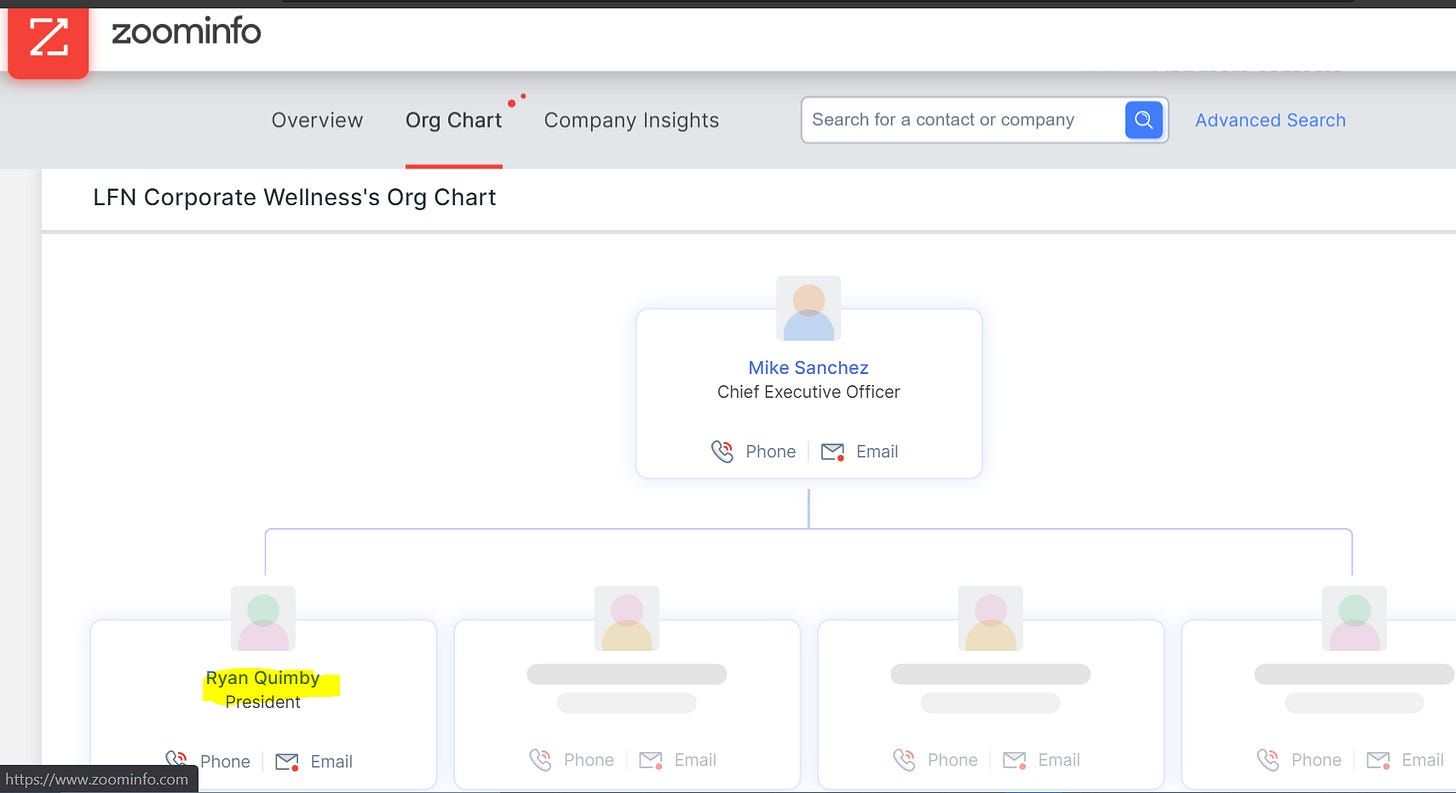
Task: Click phone icon on third hidden contact card
Action: (904, 761)
